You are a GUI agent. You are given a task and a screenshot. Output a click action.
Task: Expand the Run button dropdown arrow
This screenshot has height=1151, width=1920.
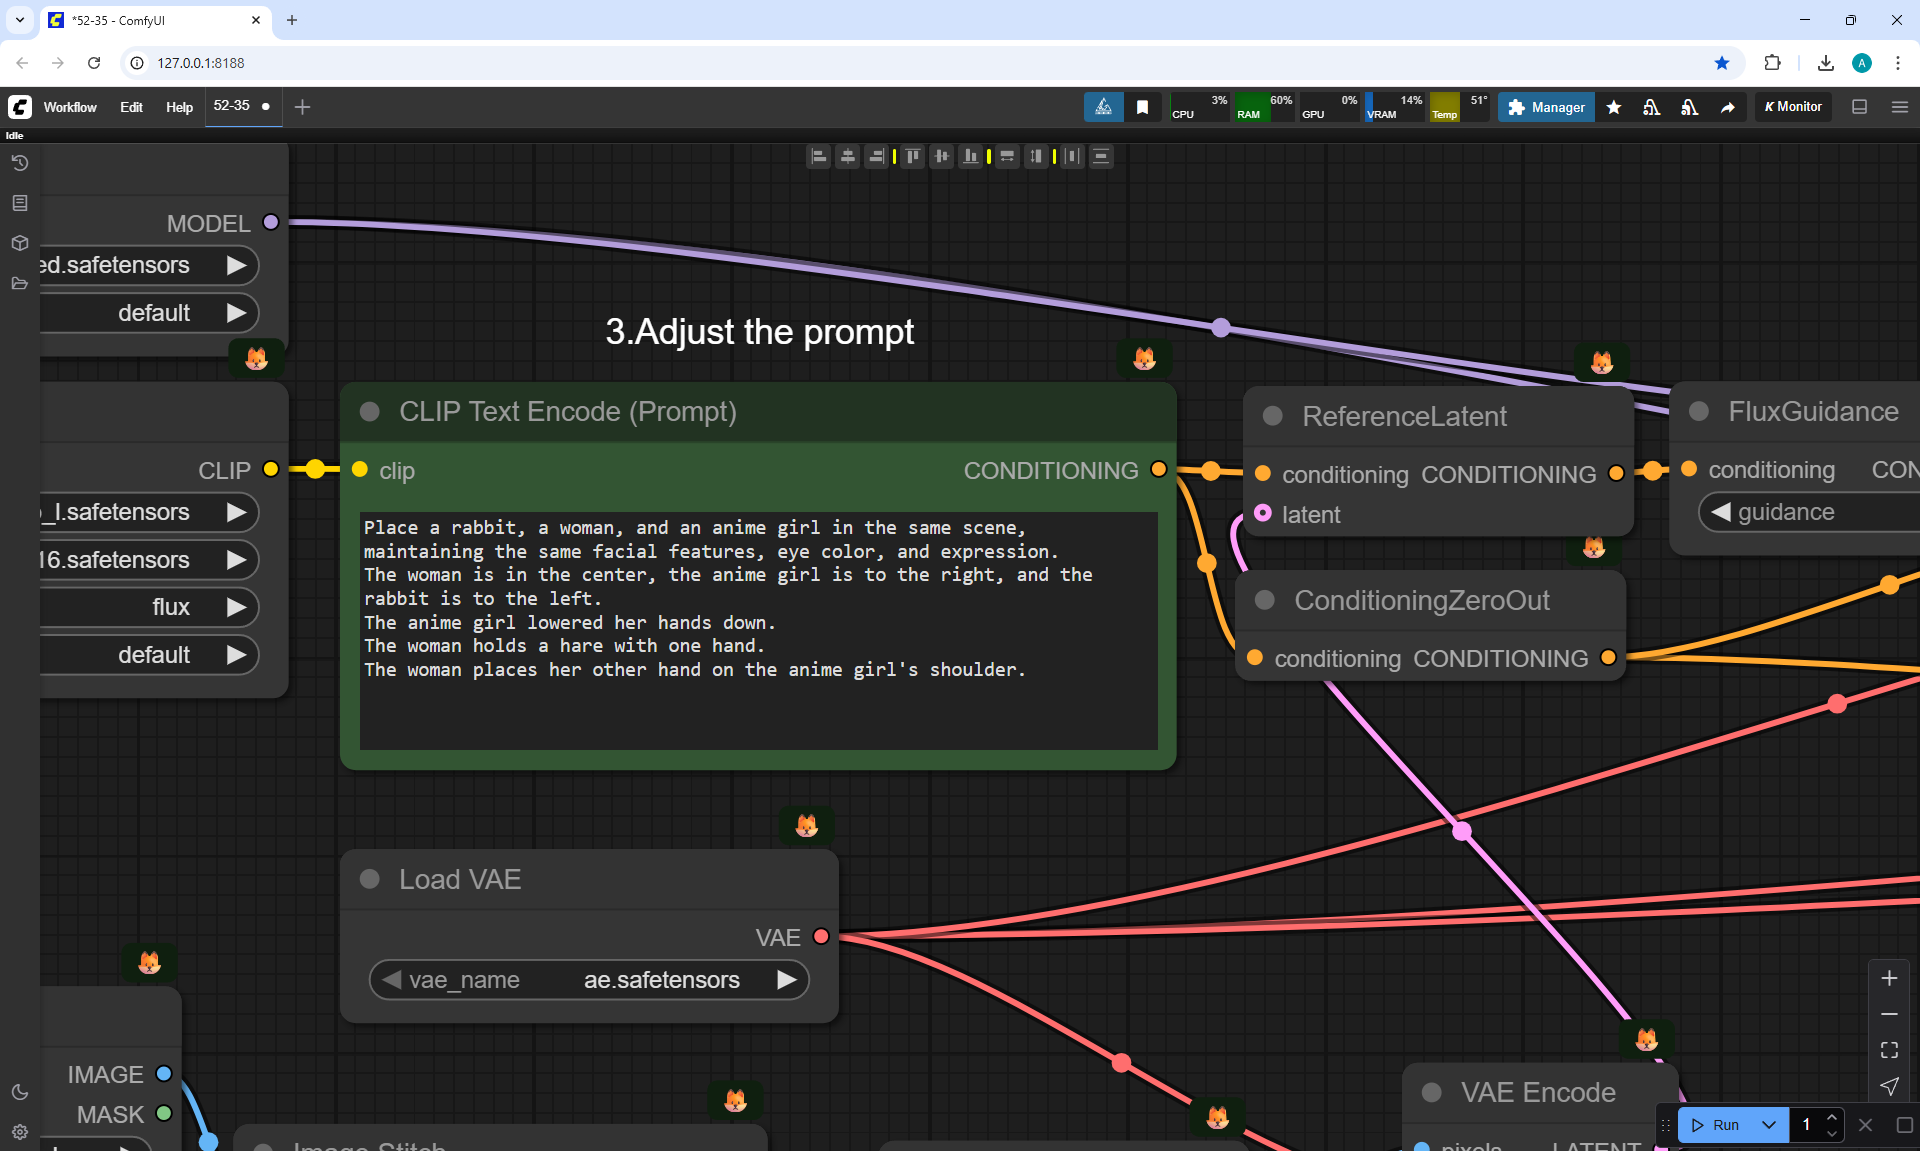pyautogui.click(x=1768, y=1125)
